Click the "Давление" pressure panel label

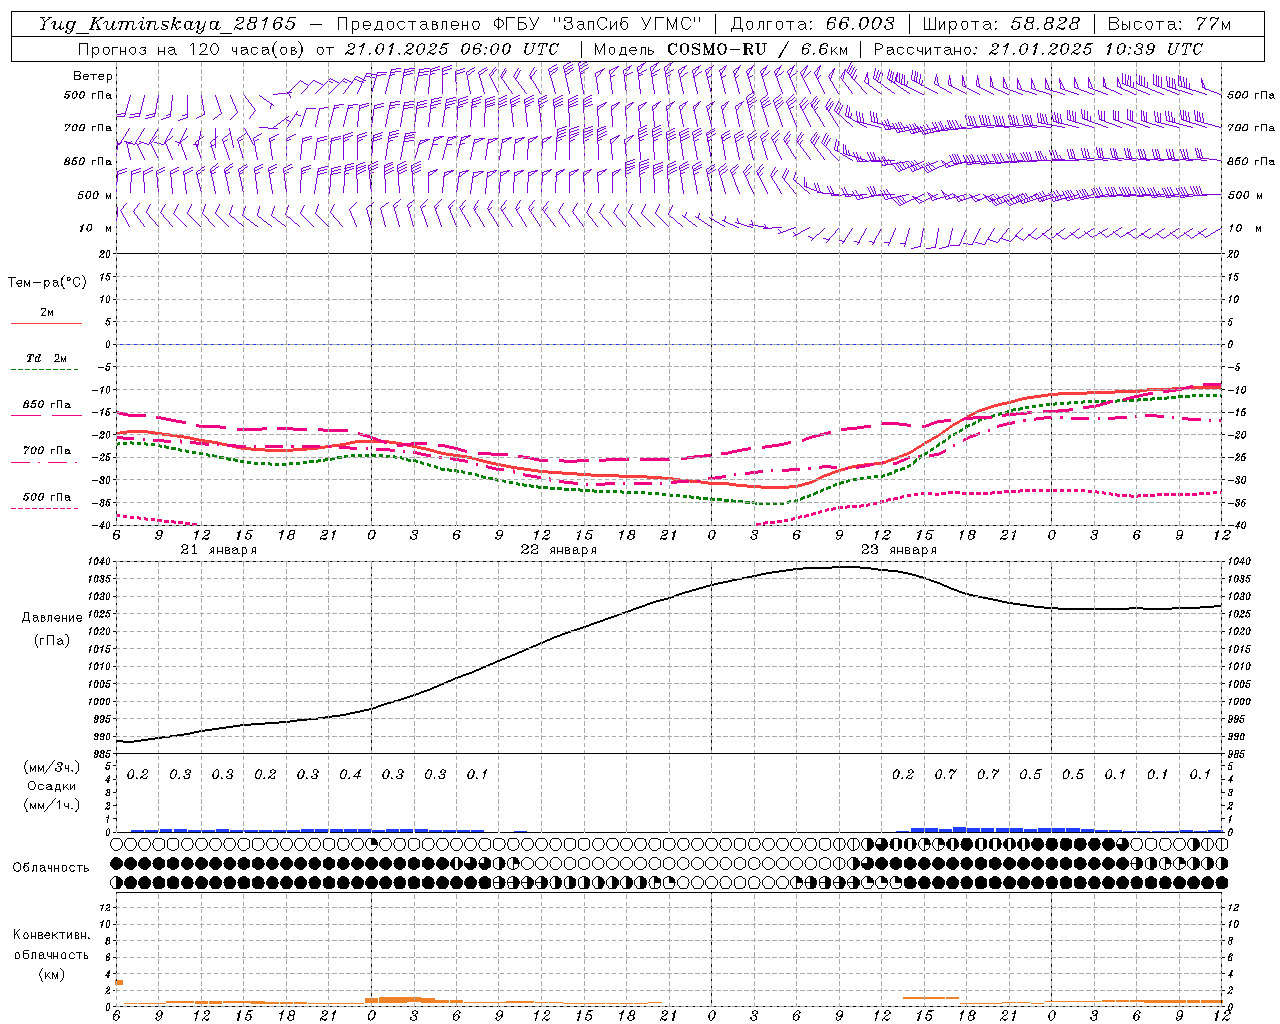[x=52, y=618]
